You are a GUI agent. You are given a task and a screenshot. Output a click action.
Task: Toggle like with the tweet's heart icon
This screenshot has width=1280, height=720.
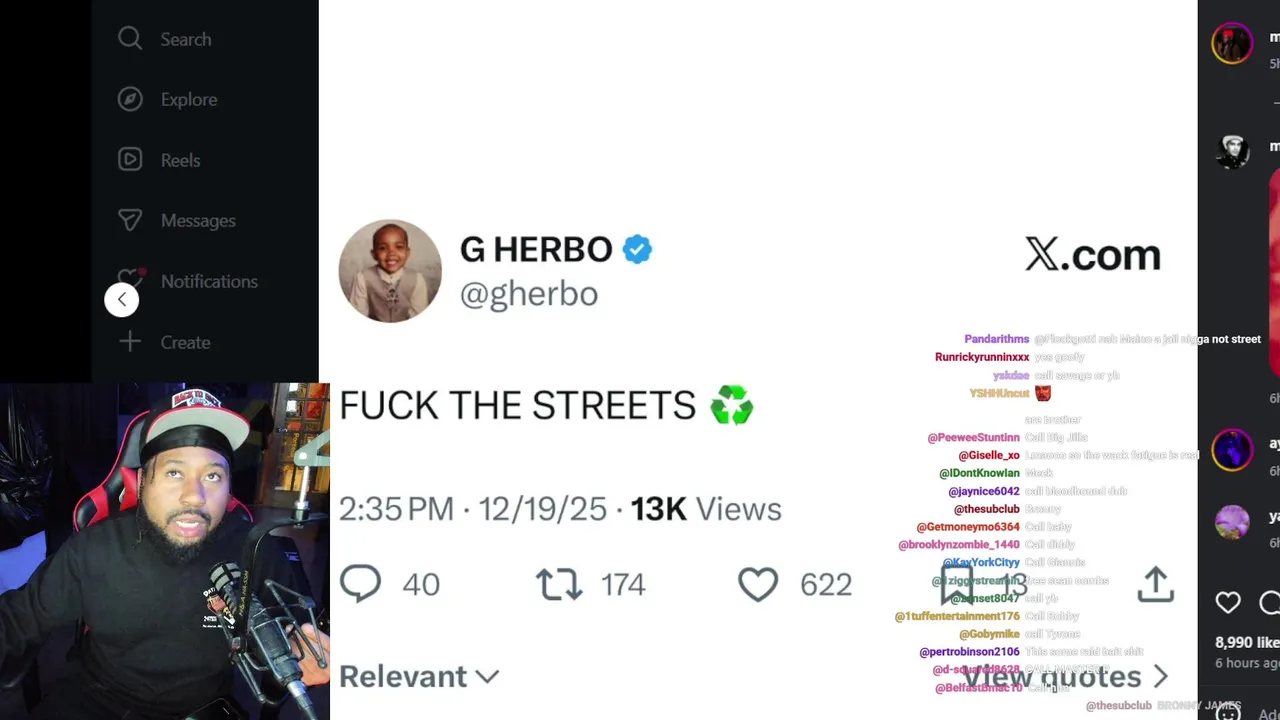(x=758, y=584)
